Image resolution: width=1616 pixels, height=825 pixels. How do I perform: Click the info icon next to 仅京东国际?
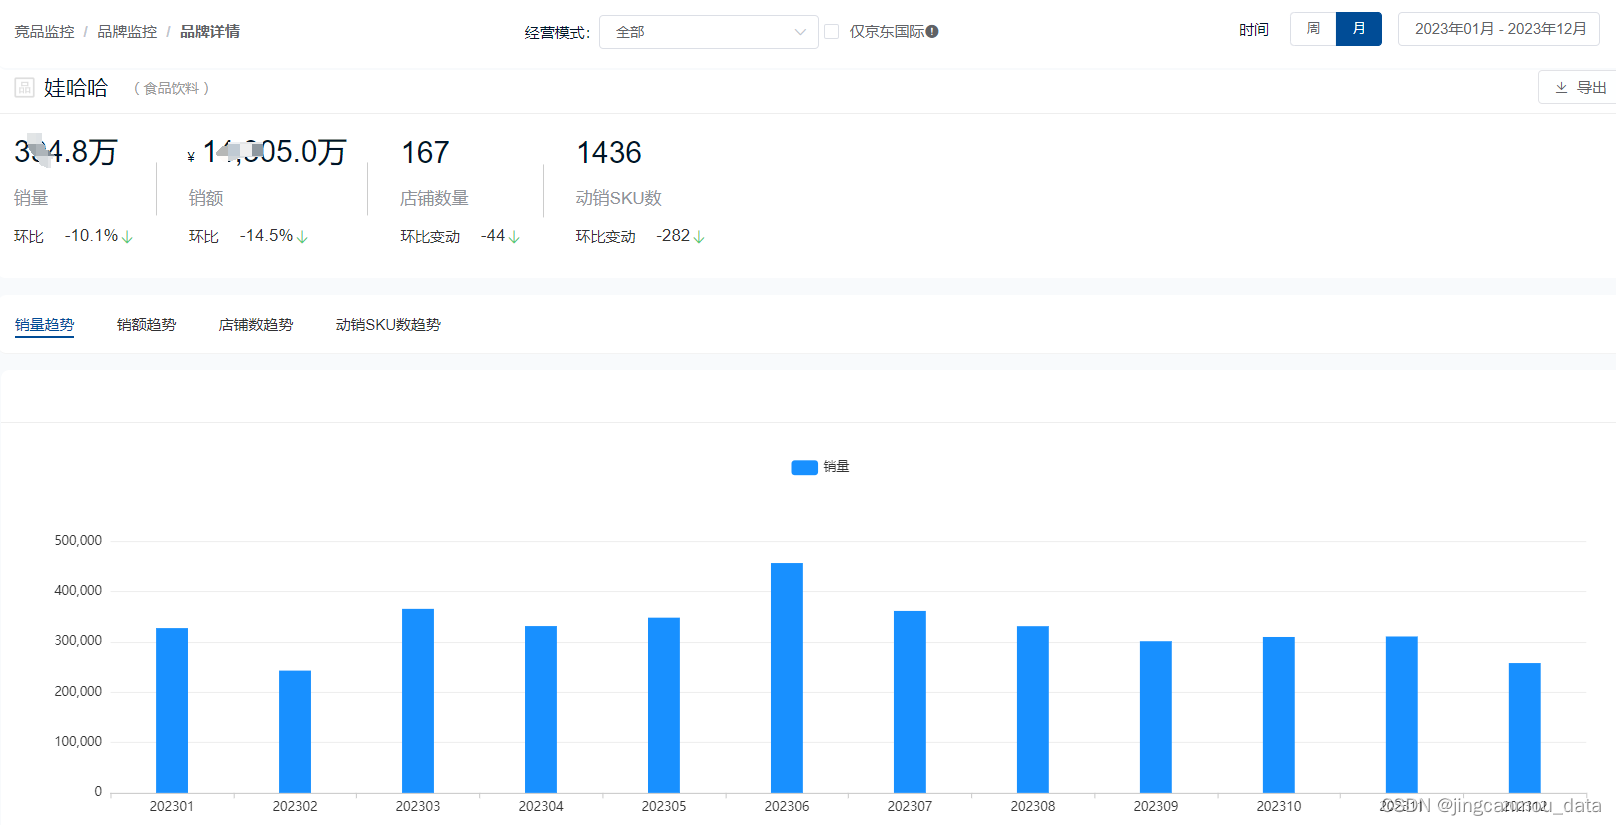click(932, 32)
